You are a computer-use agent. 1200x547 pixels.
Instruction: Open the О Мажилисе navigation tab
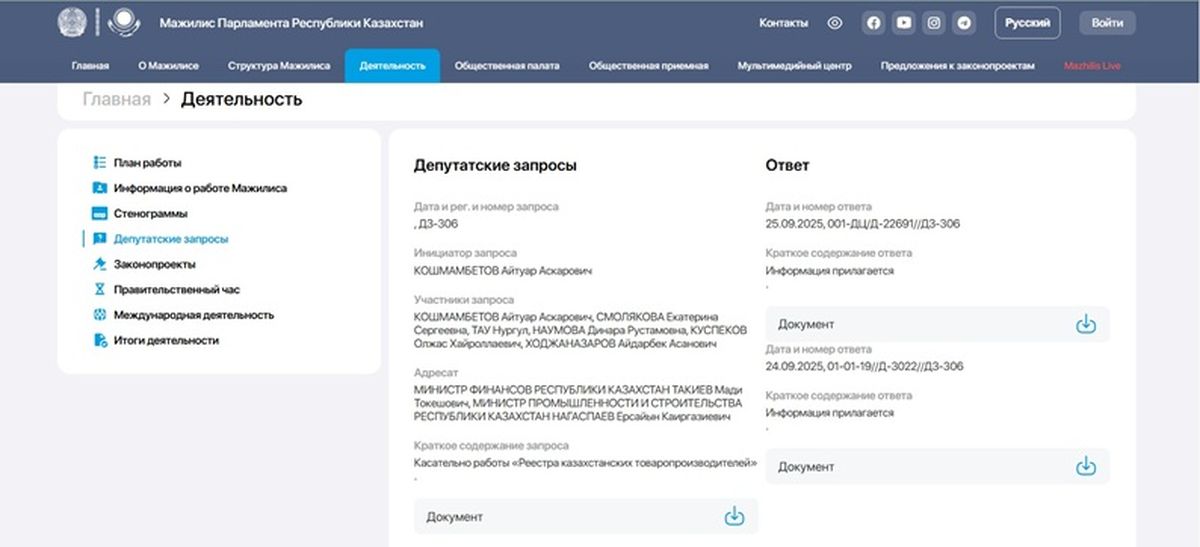(168, 66)
